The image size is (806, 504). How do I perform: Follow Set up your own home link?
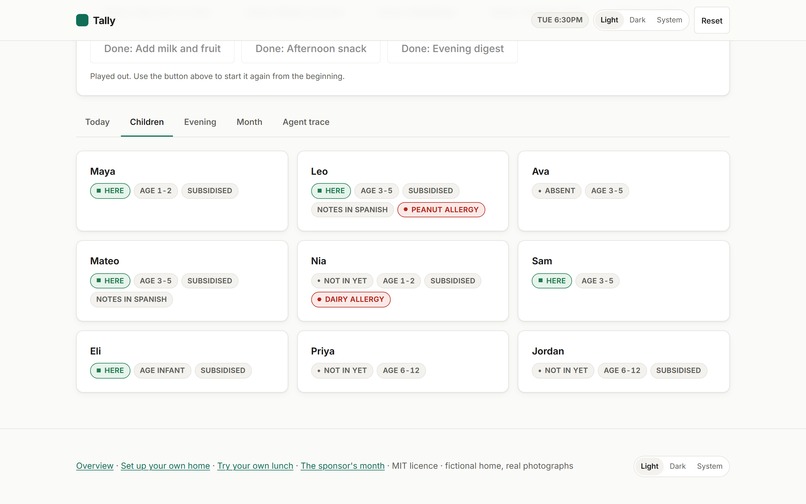(x=165, y=466)
